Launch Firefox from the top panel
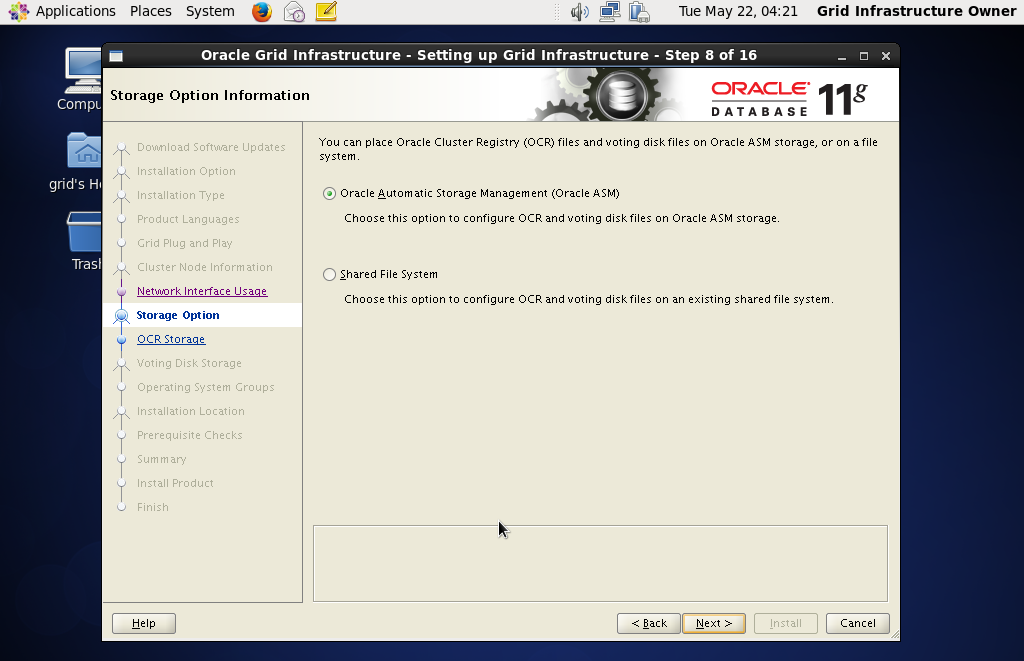Viewport: 1024px width, 661px height. pyautogui.click(x=260, y=12)
